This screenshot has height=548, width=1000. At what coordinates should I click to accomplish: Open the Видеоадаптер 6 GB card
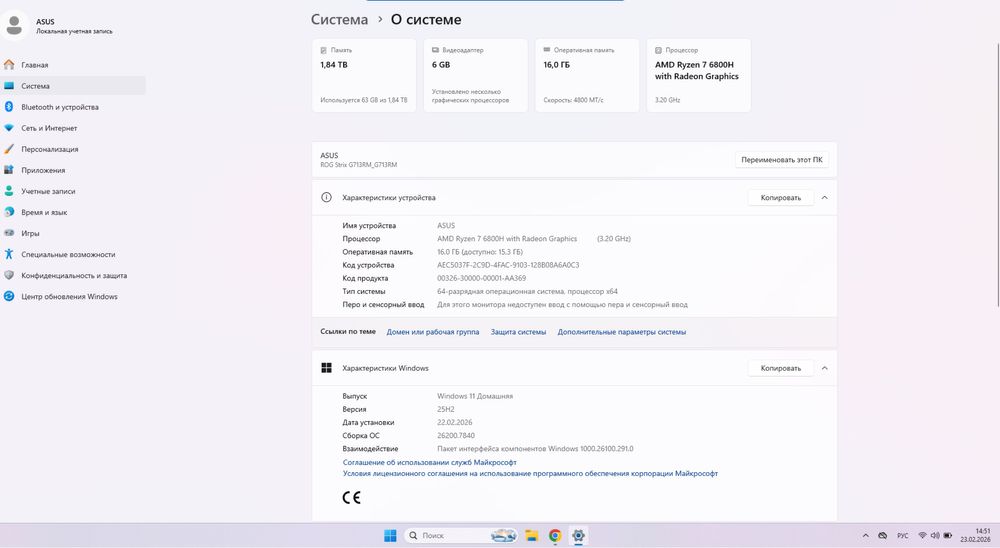tap(476, 75)
